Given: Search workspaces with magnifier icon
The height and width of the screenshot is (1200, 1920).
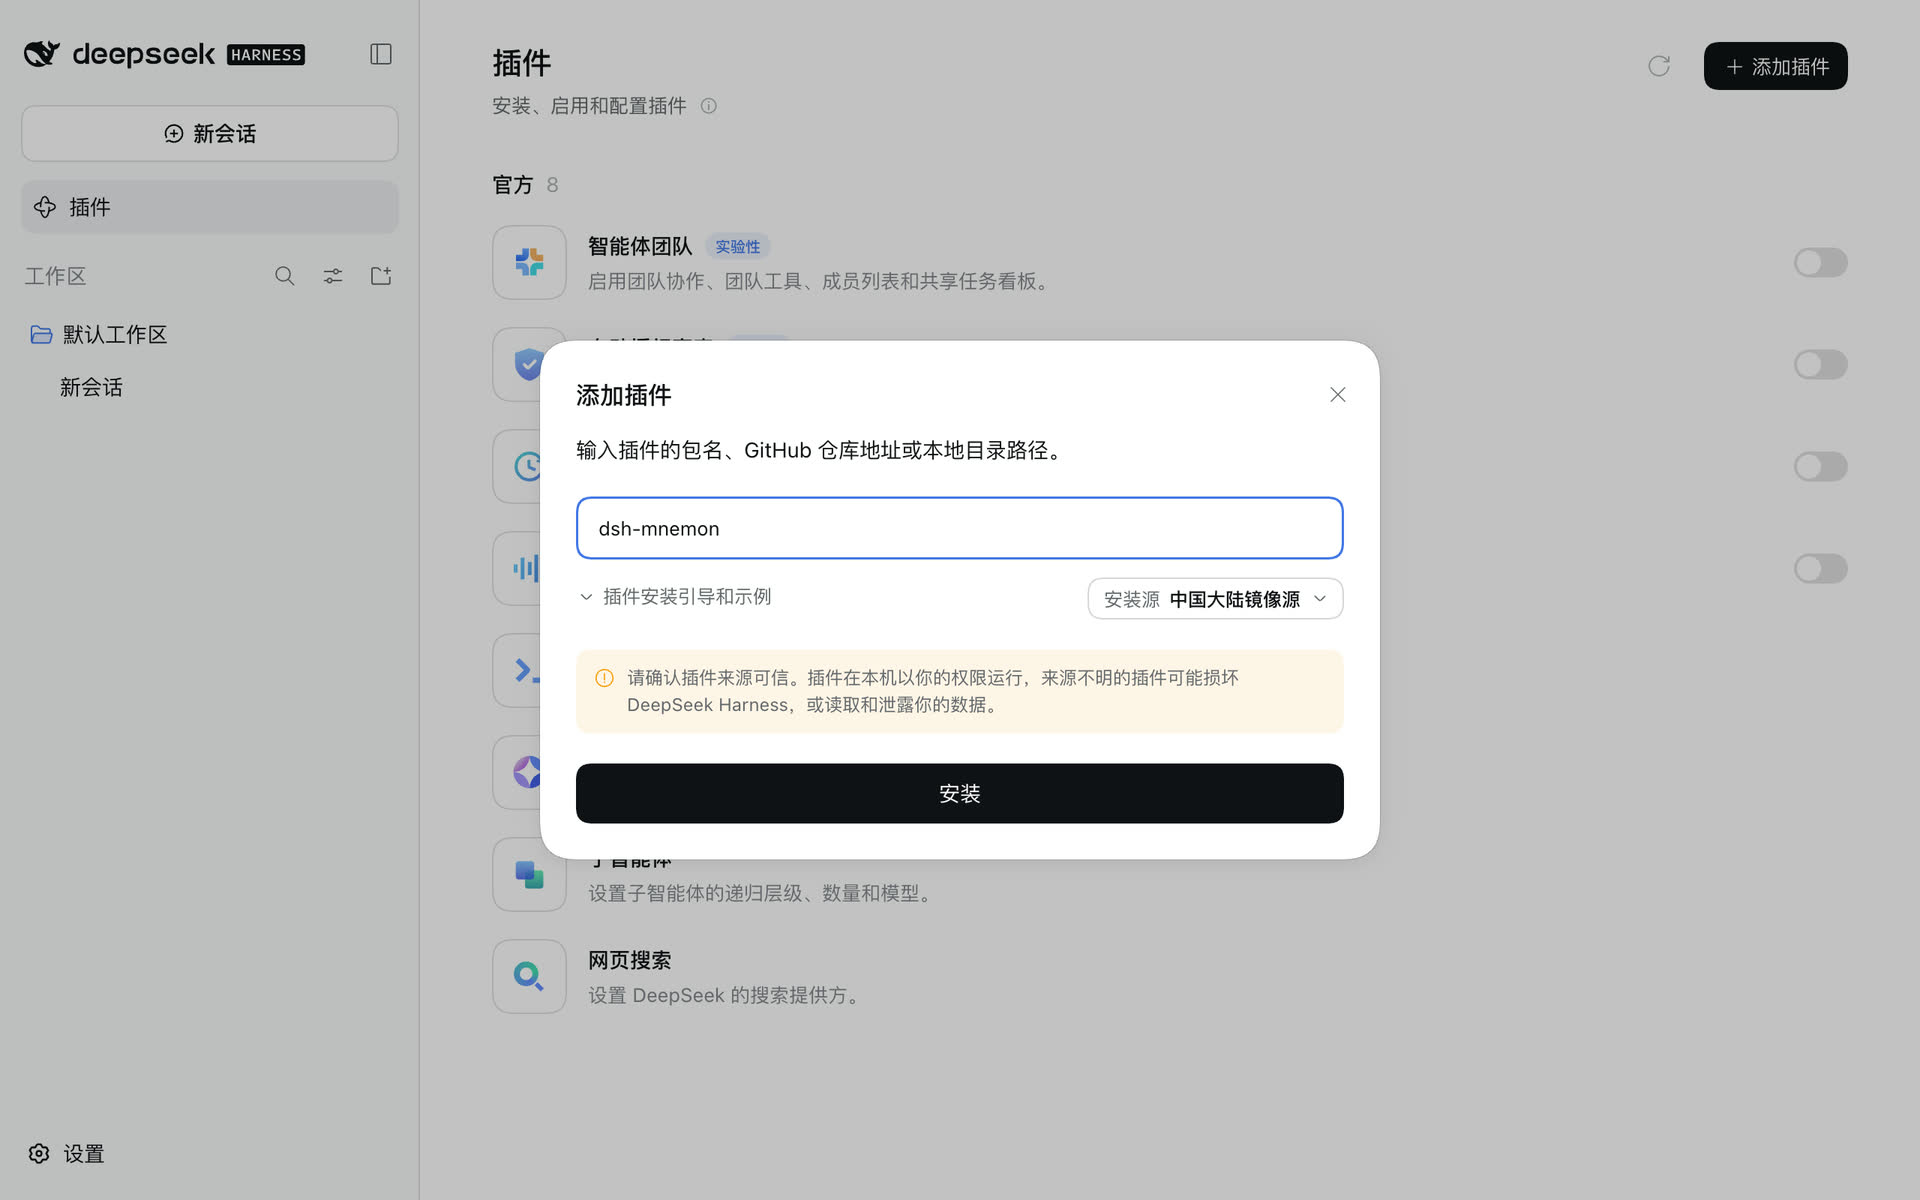Looking at the screenshot, I should click(x=285, y=276).
